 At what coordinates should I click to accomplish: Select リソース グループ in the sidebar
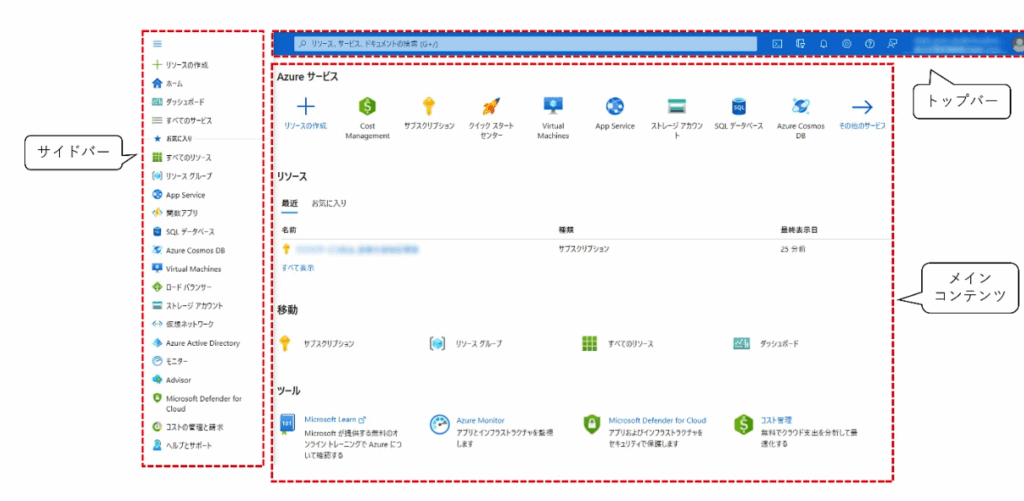(188, 176)
